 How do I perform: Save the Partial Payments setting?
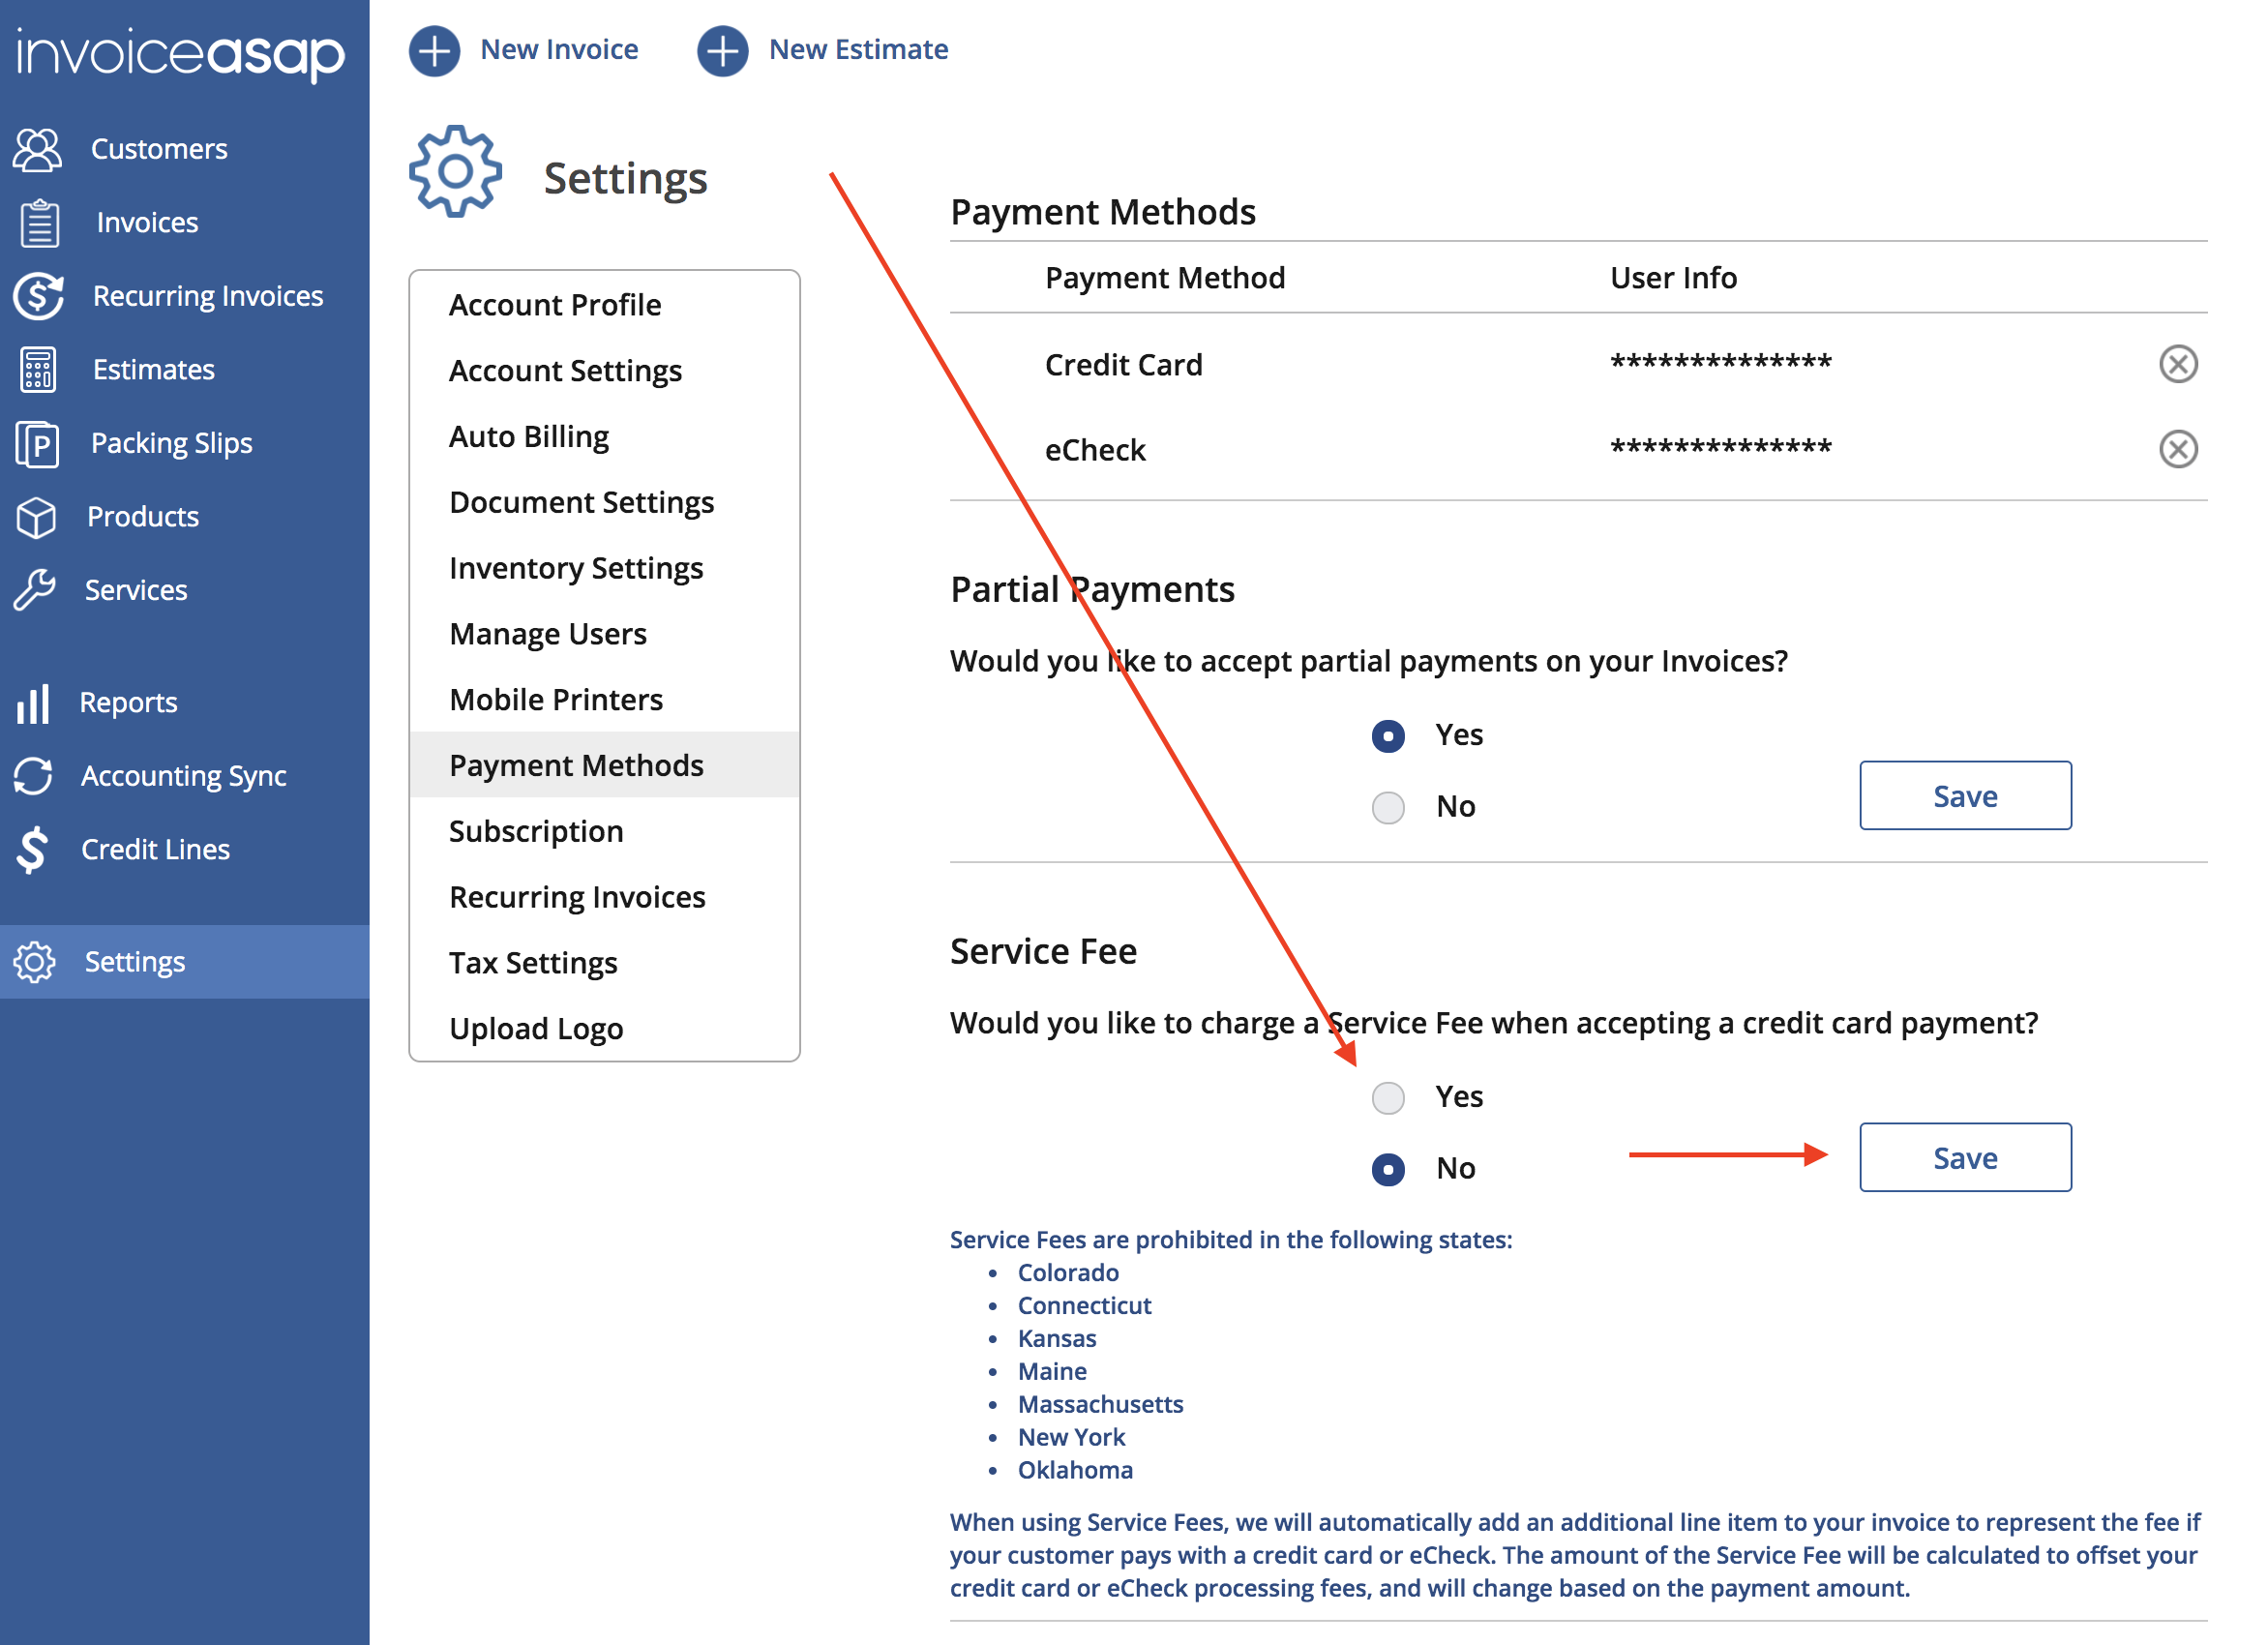(1964, 796)
